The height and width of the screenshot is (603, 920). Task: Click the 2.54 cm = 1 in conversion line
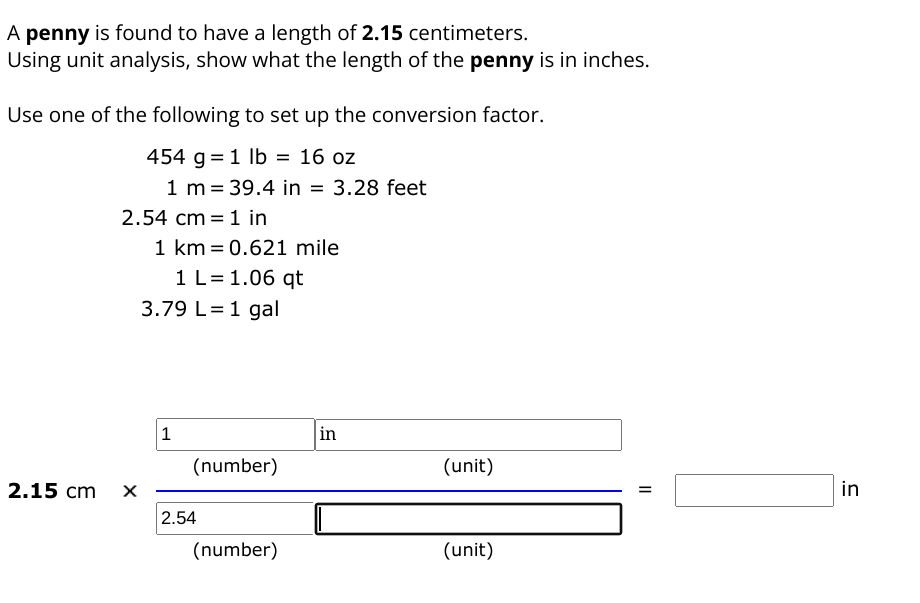(x=196, y=217)
